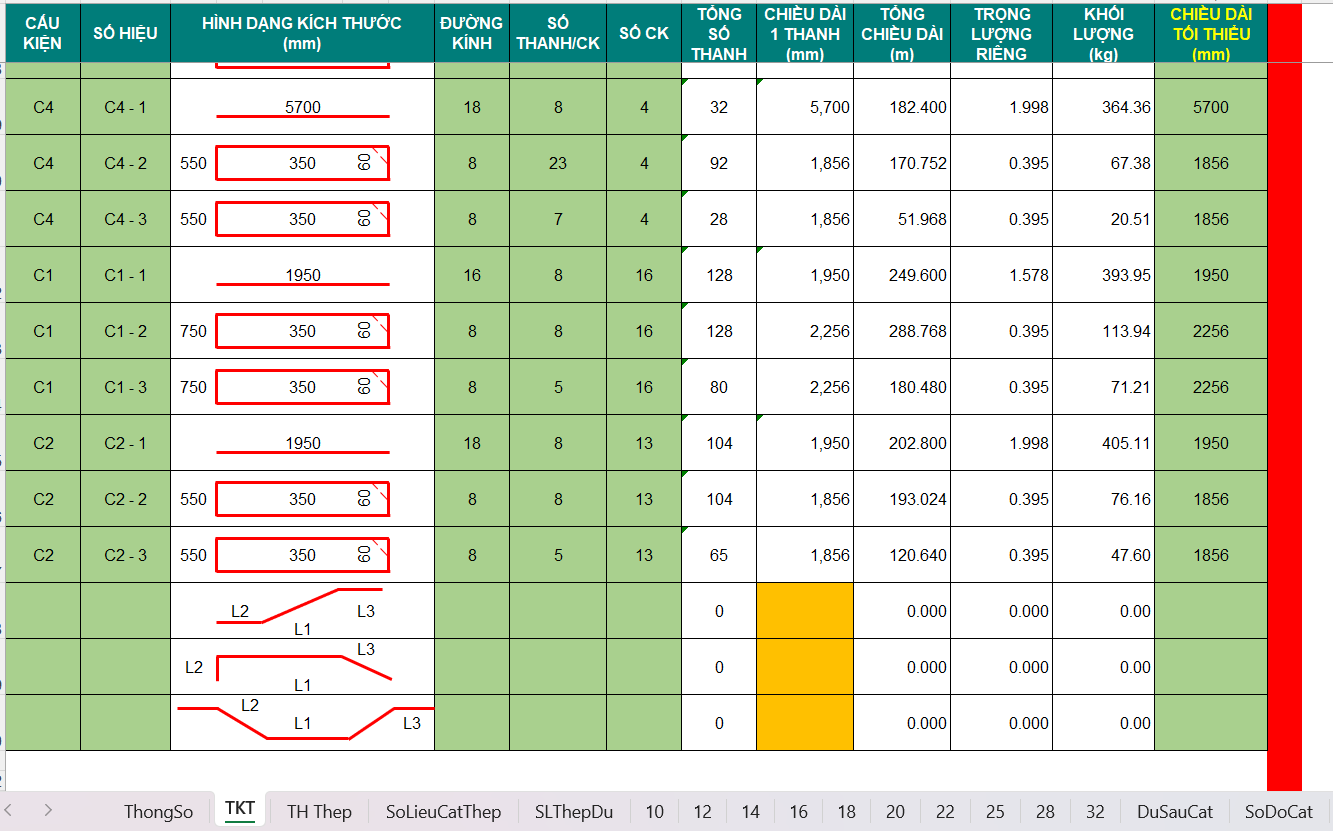Screen dimensions: 1333x831
Task: Select total length 288.768 cell
Action: pos(902,331)
